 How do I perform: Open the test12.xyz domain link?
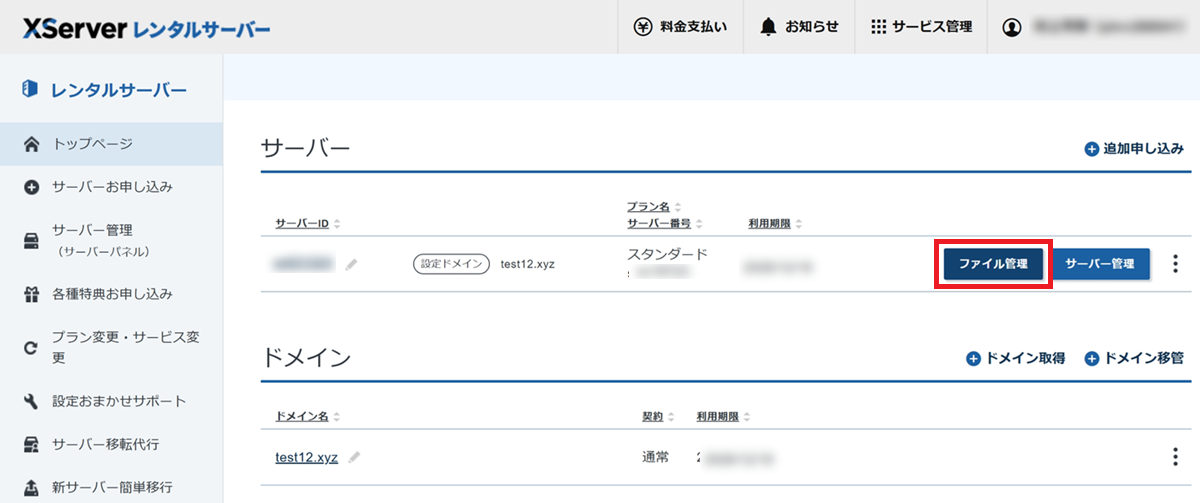pyautogui.click(x=306, y=457)
